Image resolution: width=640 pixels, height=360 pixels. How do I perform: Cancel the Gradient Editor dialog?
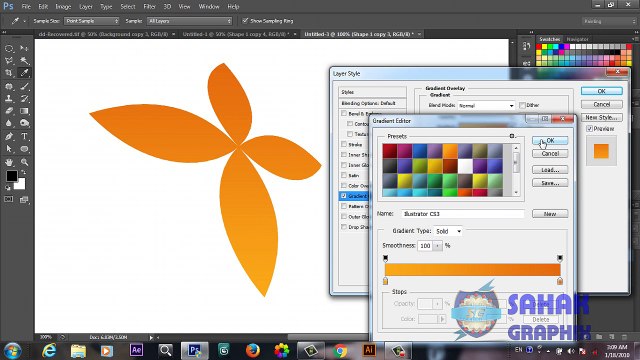click(x=550, y=153)
